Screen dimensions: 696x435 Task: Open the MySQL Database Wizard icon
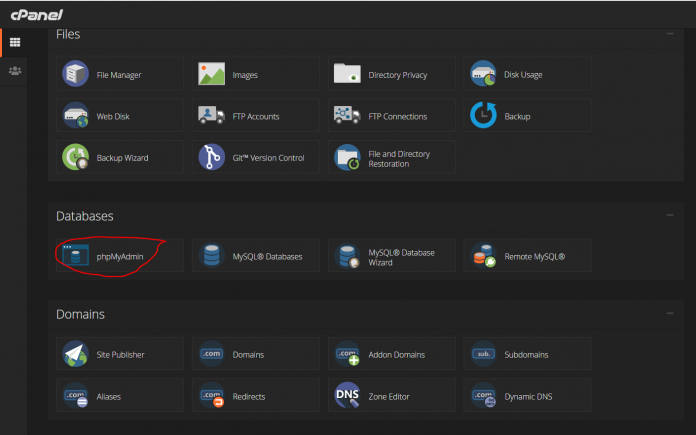[x=347, y=256]
